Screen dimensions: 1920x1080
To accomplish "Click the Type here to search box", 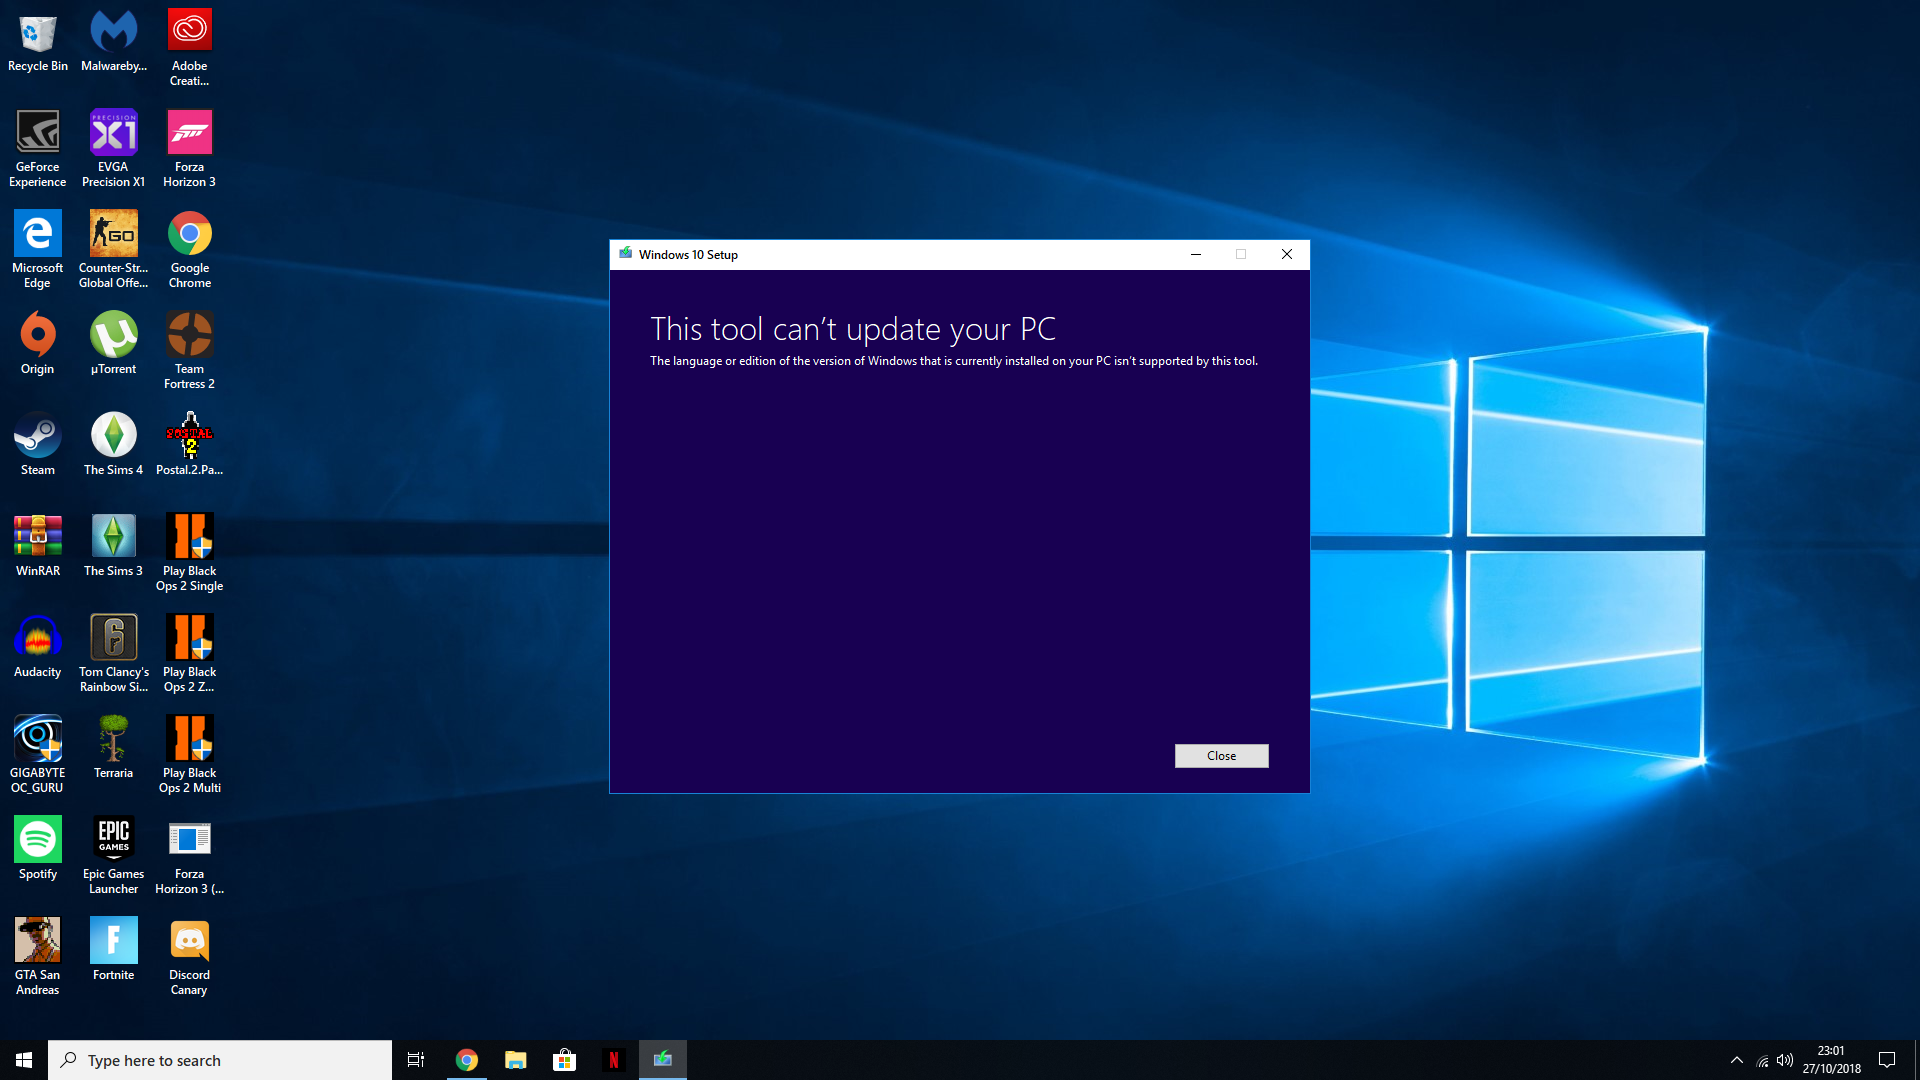I will click(220, 1060).
